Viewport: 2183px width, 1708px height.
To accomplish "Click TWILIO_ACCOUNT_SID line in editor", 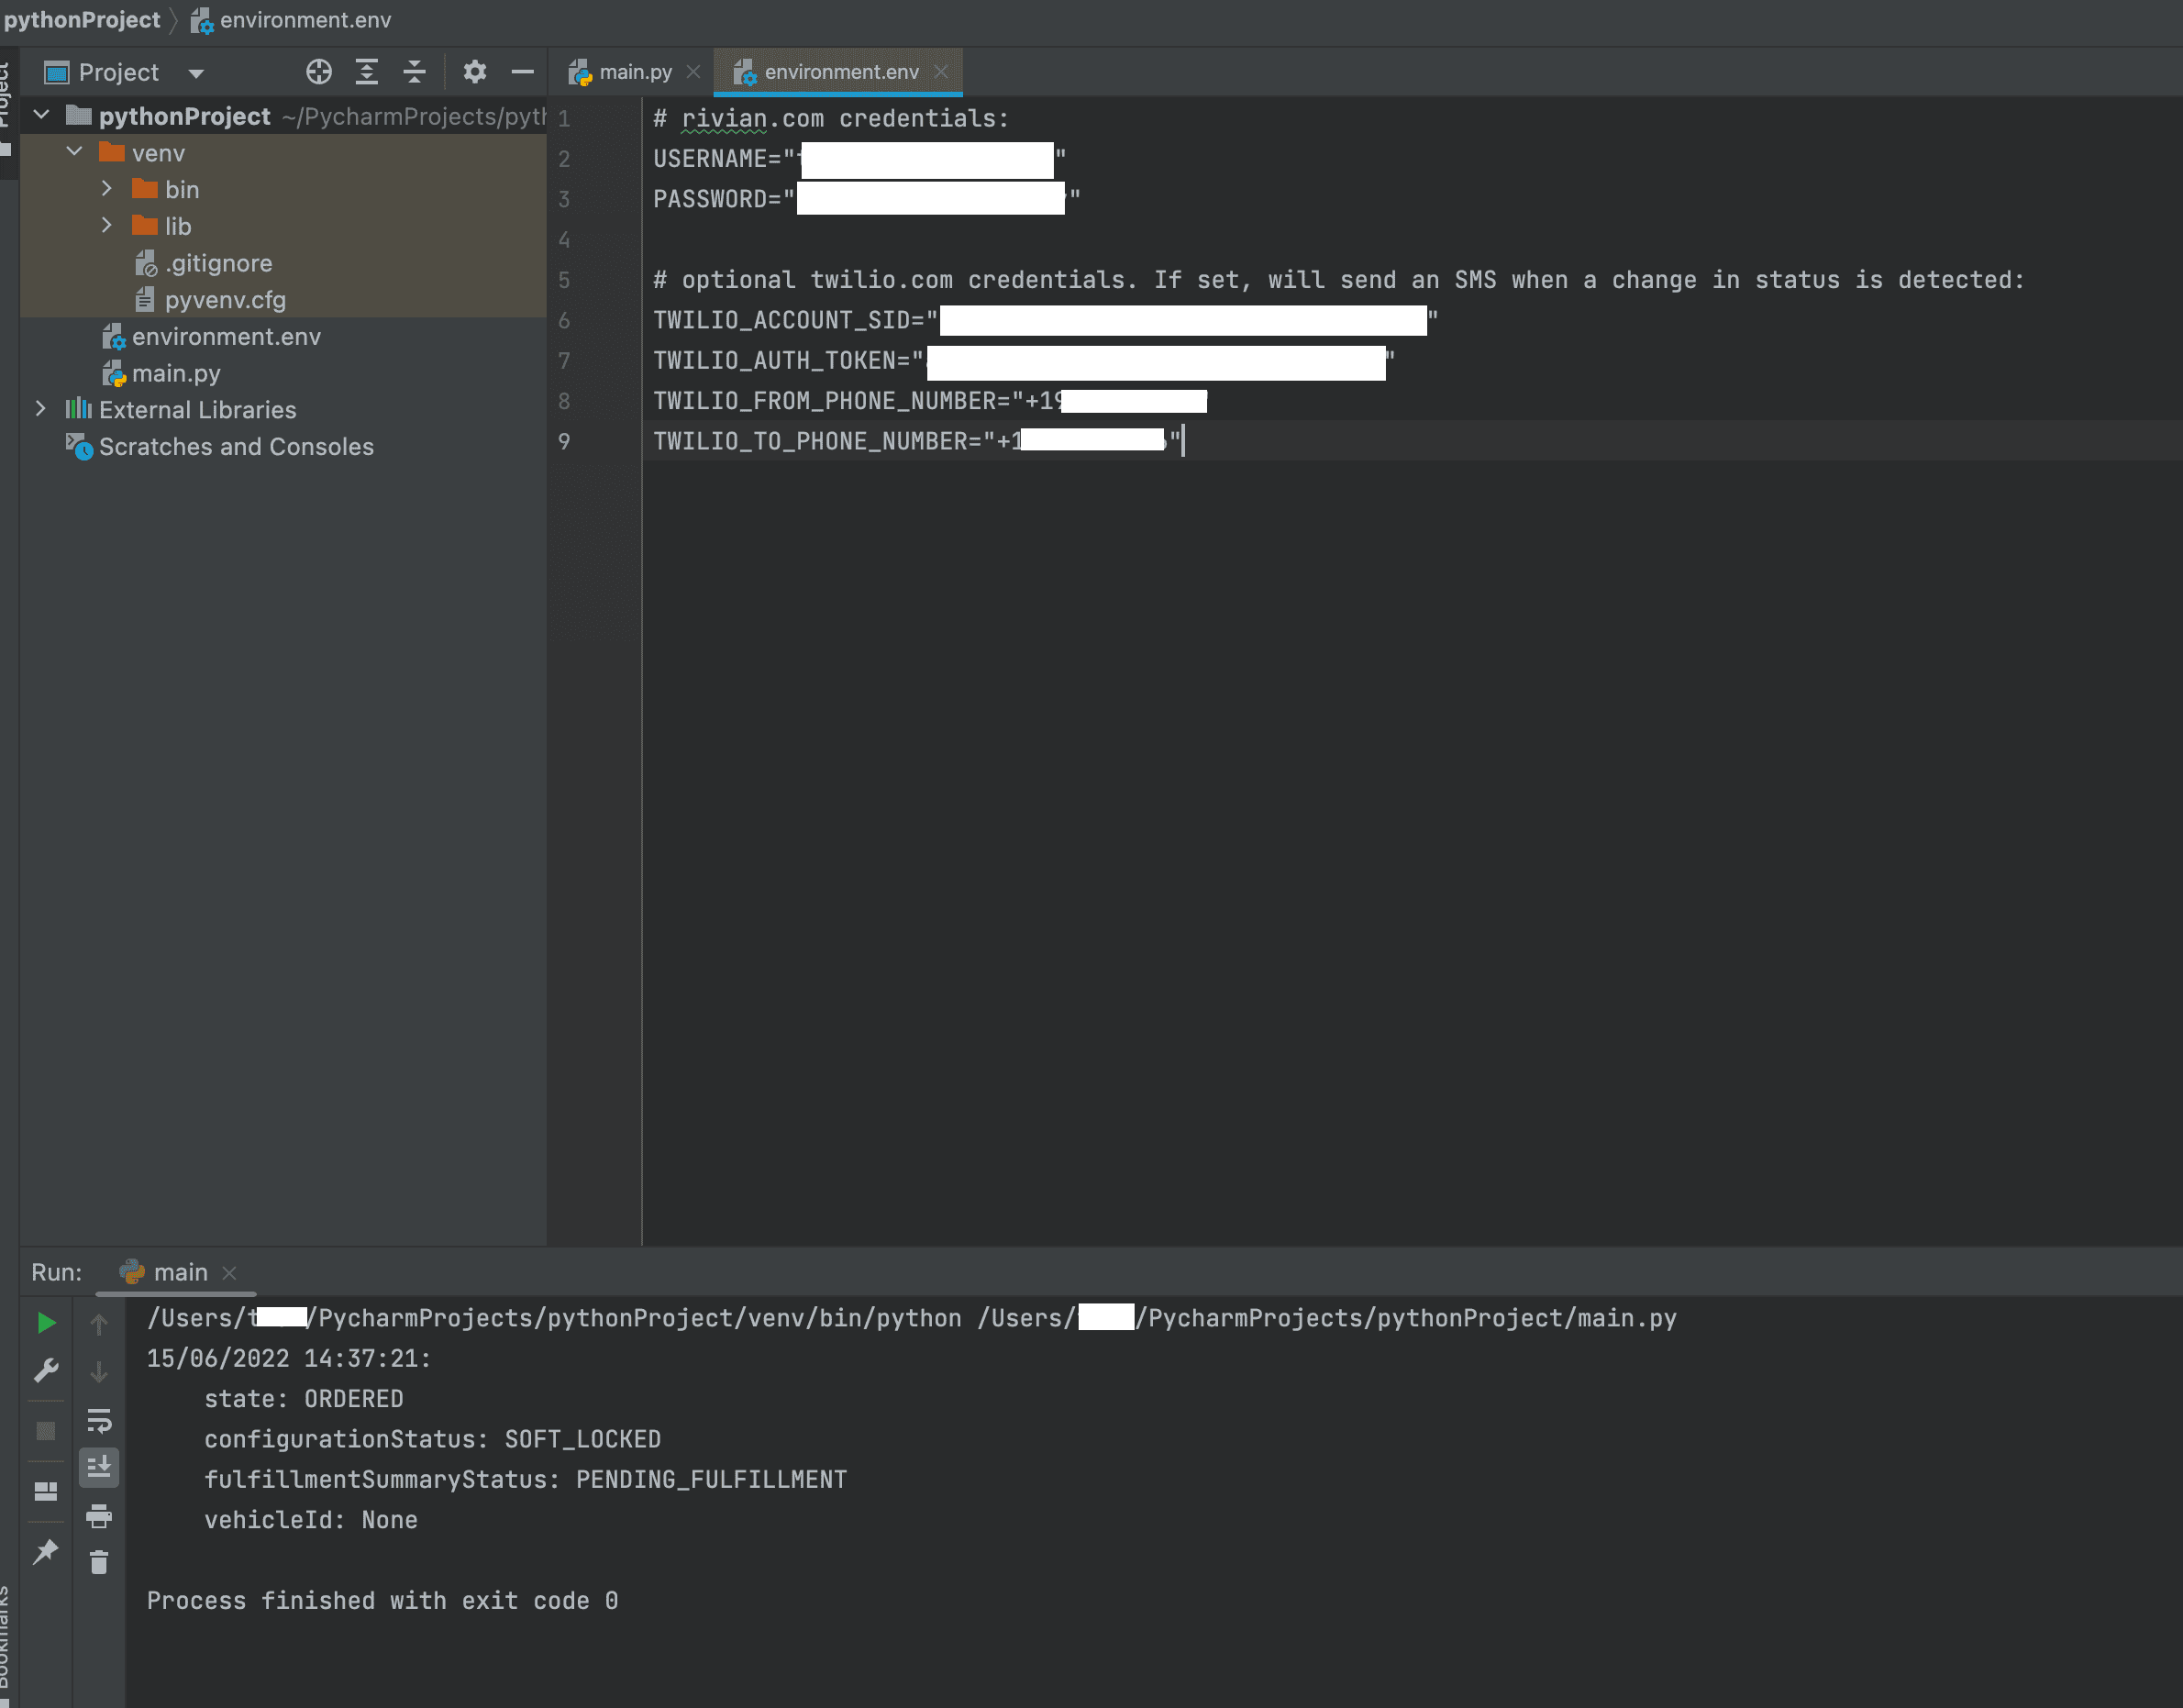I will click(1046, 320).
